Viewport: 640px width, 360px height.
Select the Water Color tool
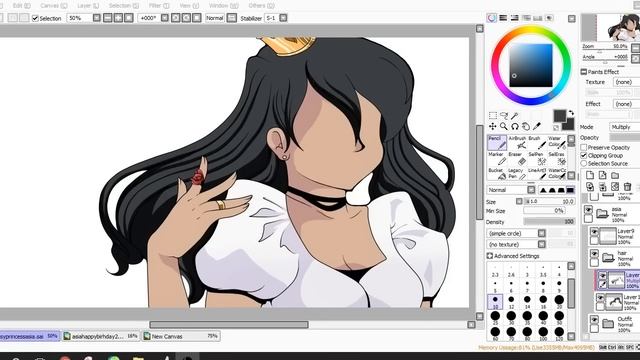tap(557, 143)
